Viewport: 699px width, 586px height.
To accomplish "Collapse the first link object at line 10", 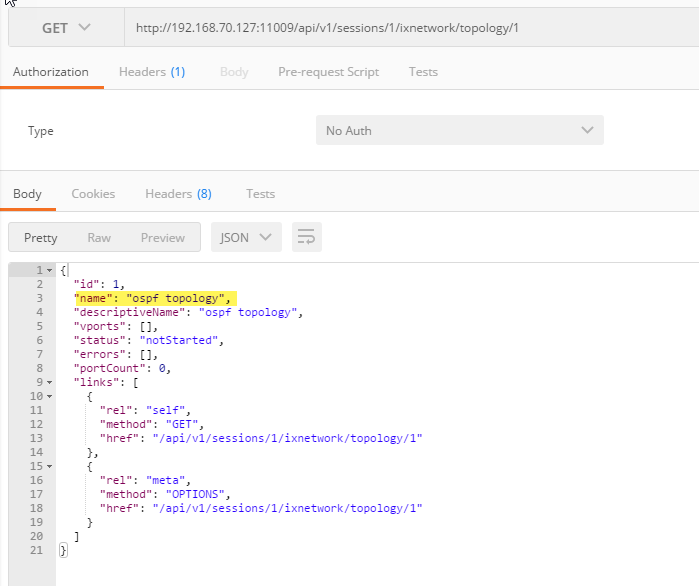I will tap(50, 396).
